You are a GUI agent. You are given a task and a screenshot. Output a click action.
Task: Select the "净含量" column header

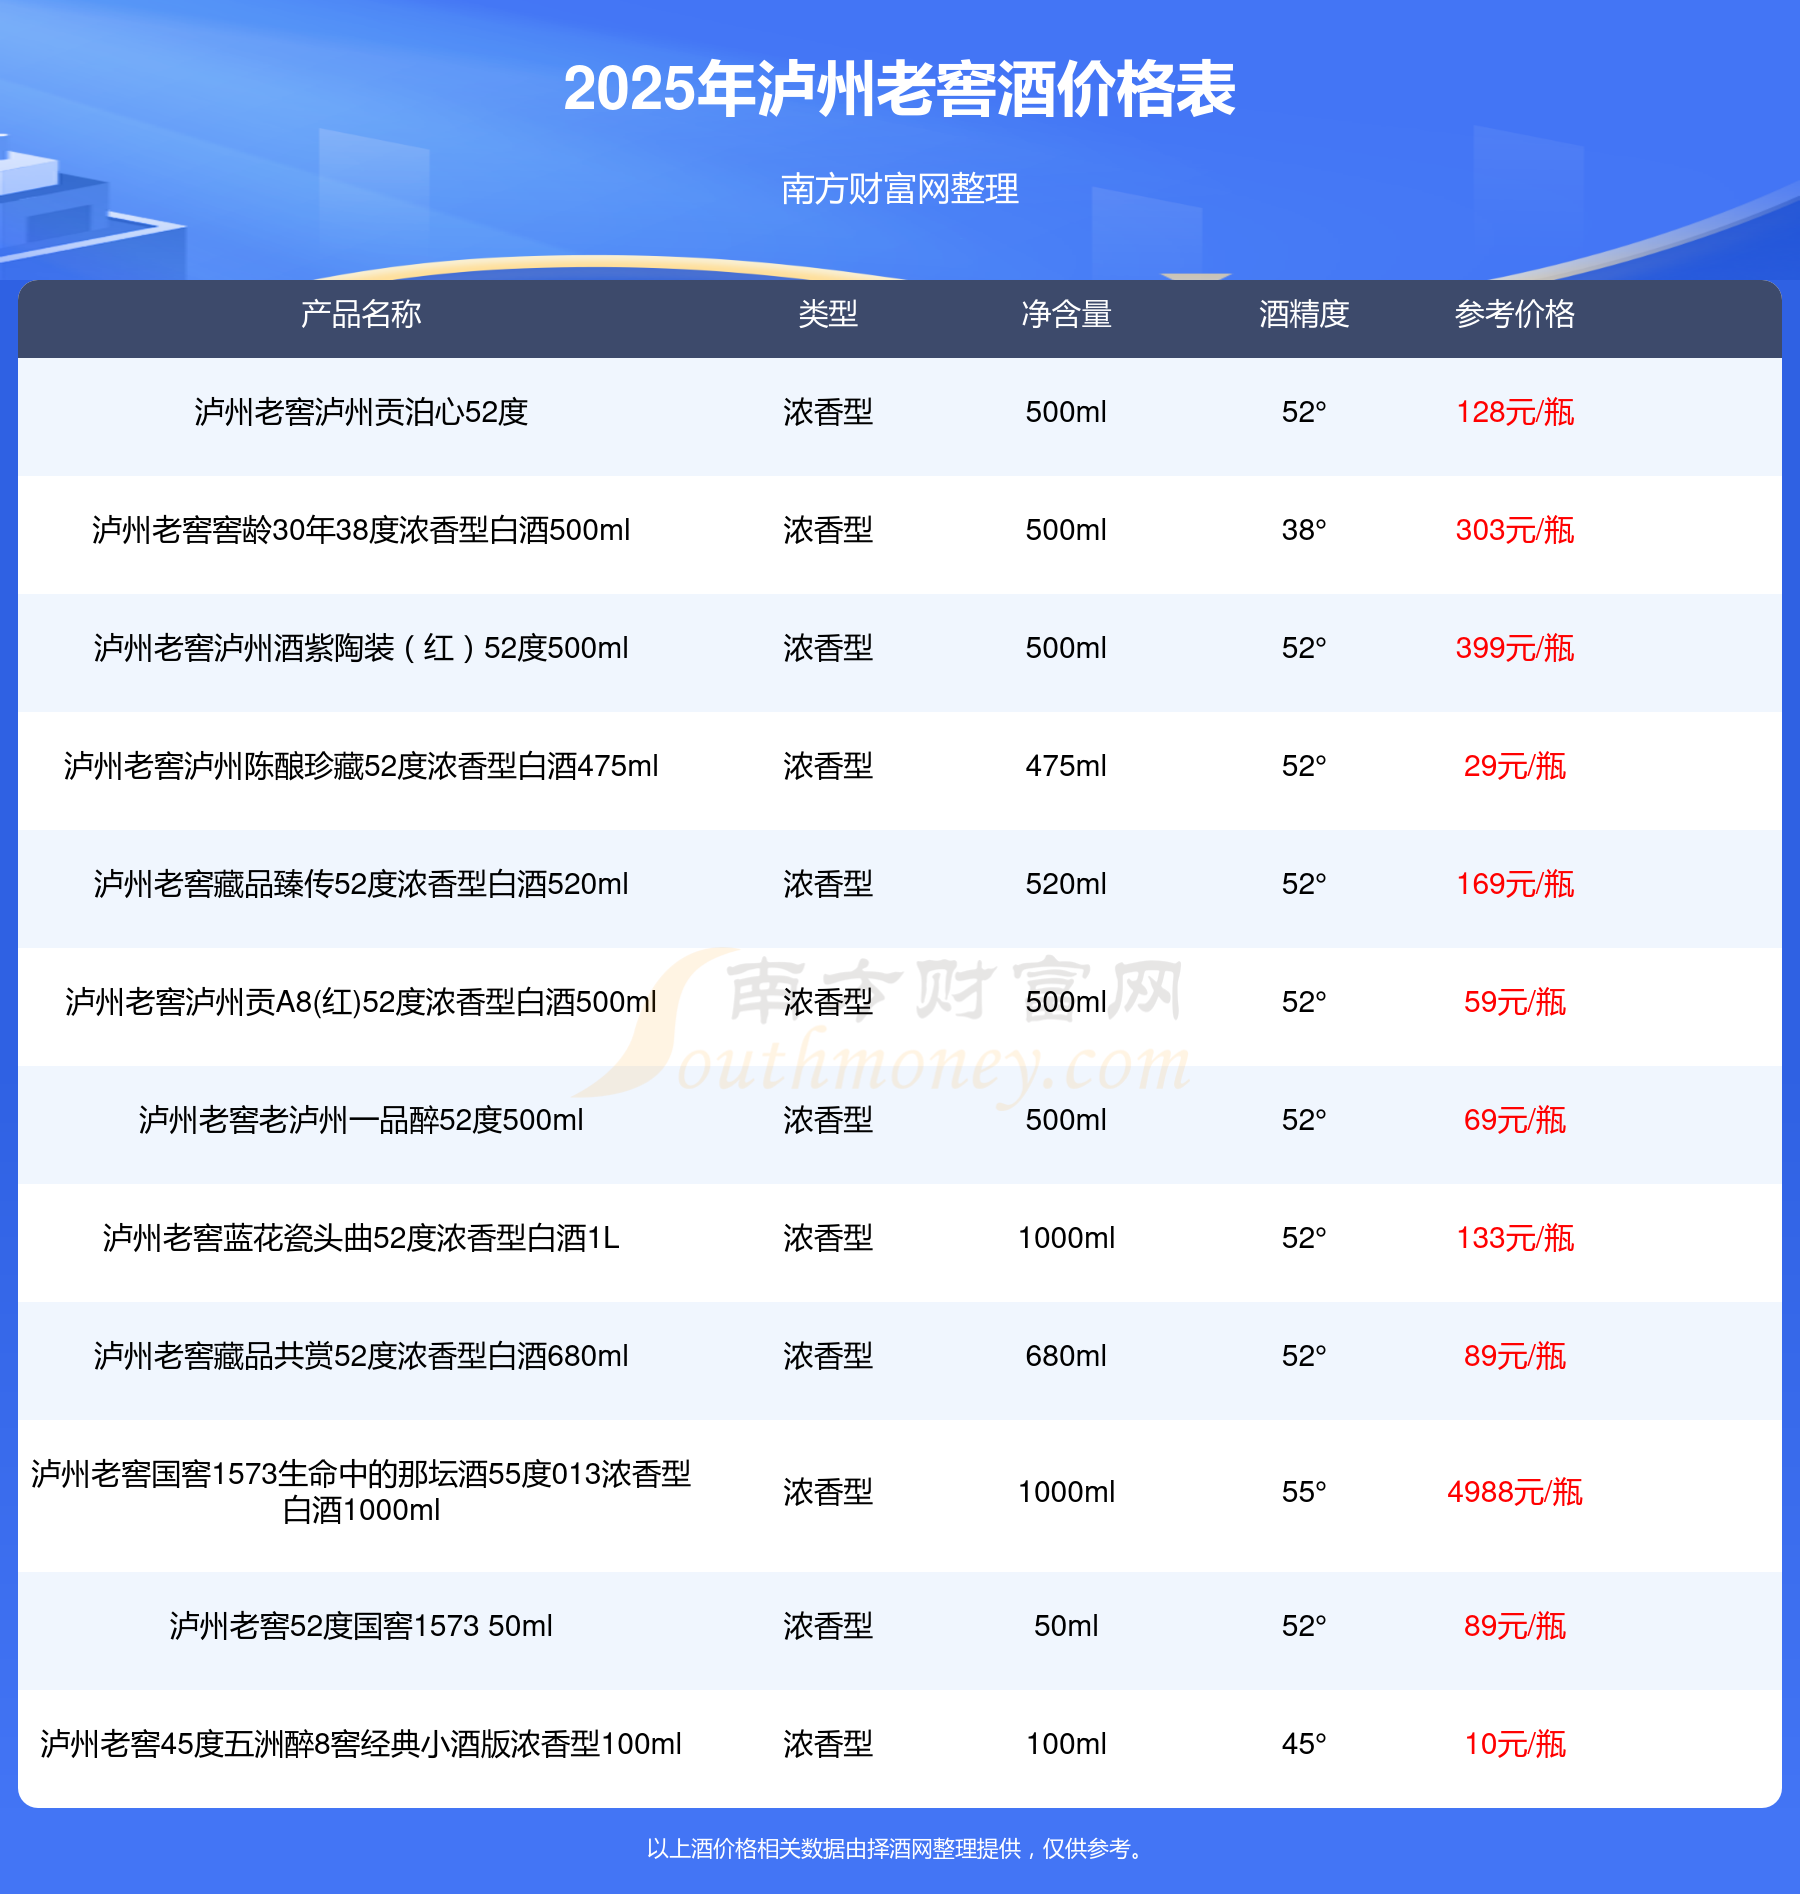click(1066, 314)
